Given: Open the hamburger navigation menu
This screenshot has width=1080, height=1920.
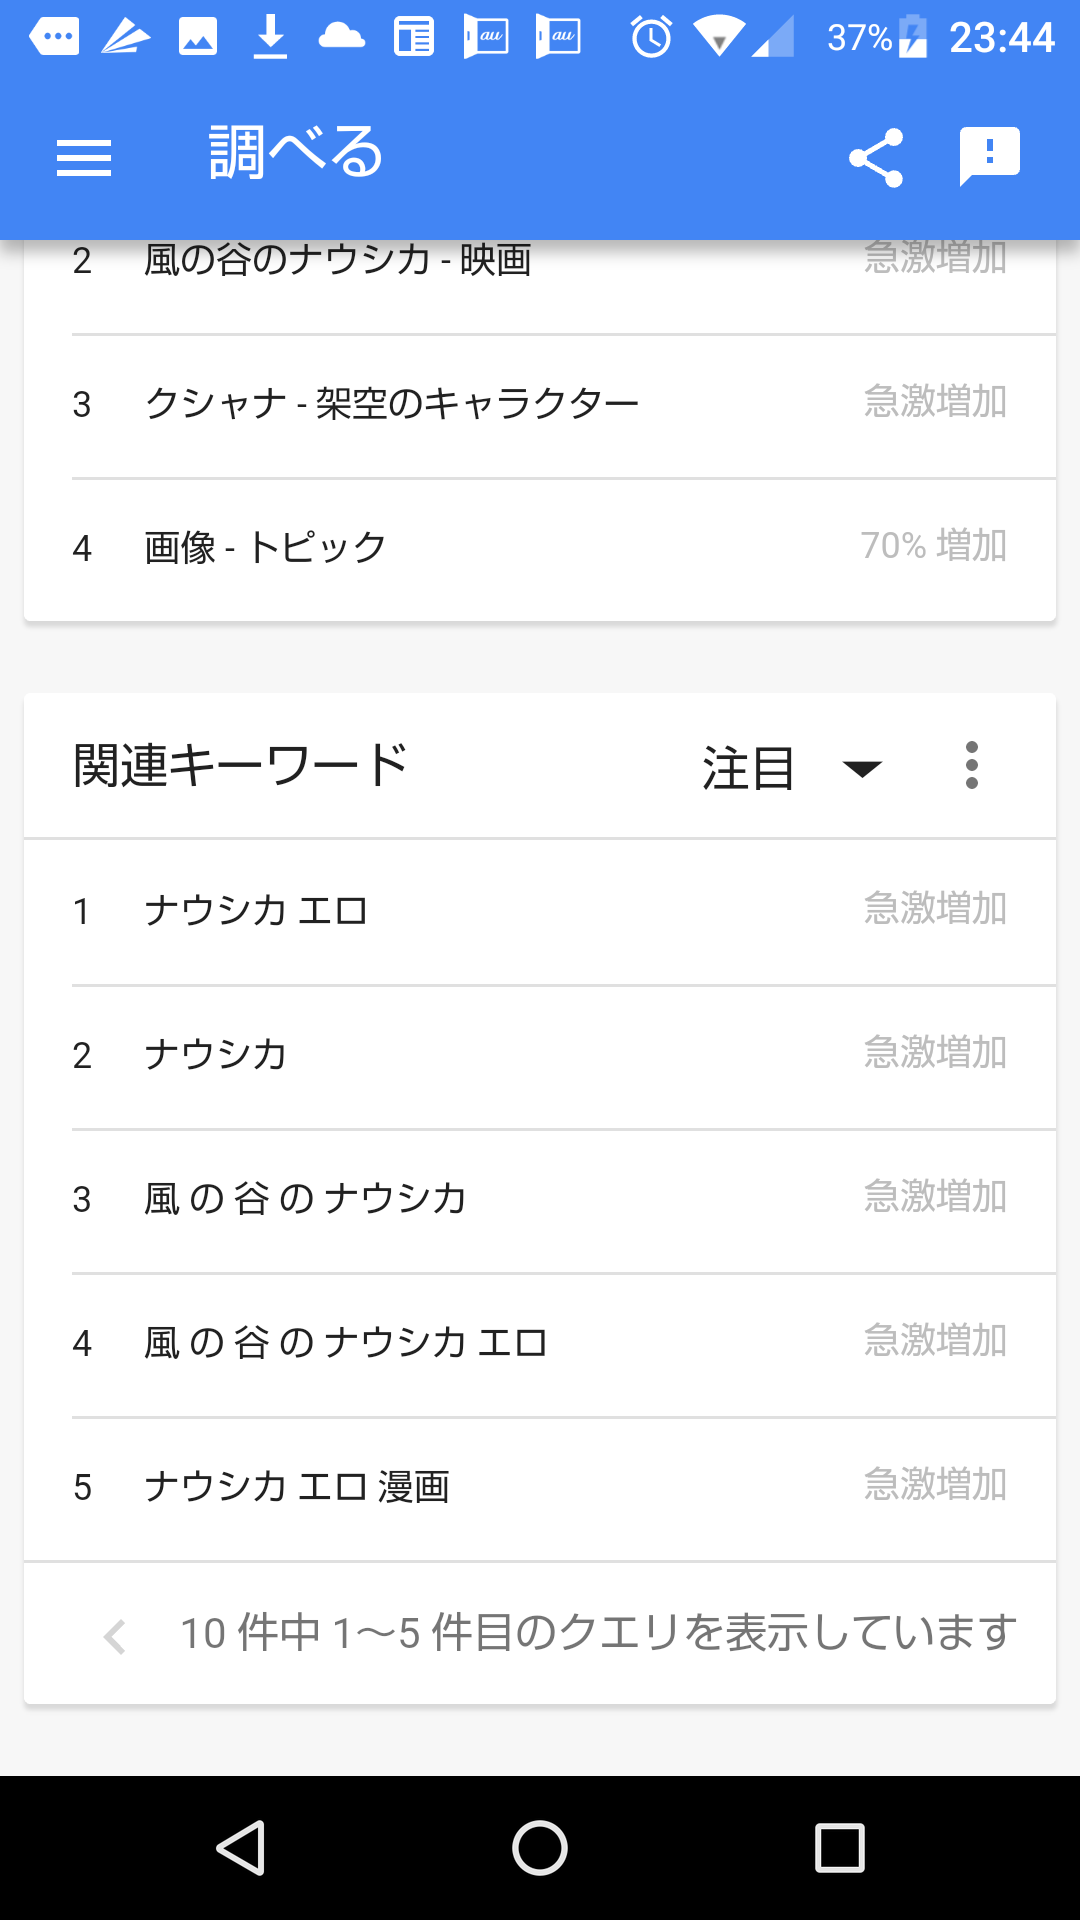Looking at the screenshot, I should coord(84,158).
